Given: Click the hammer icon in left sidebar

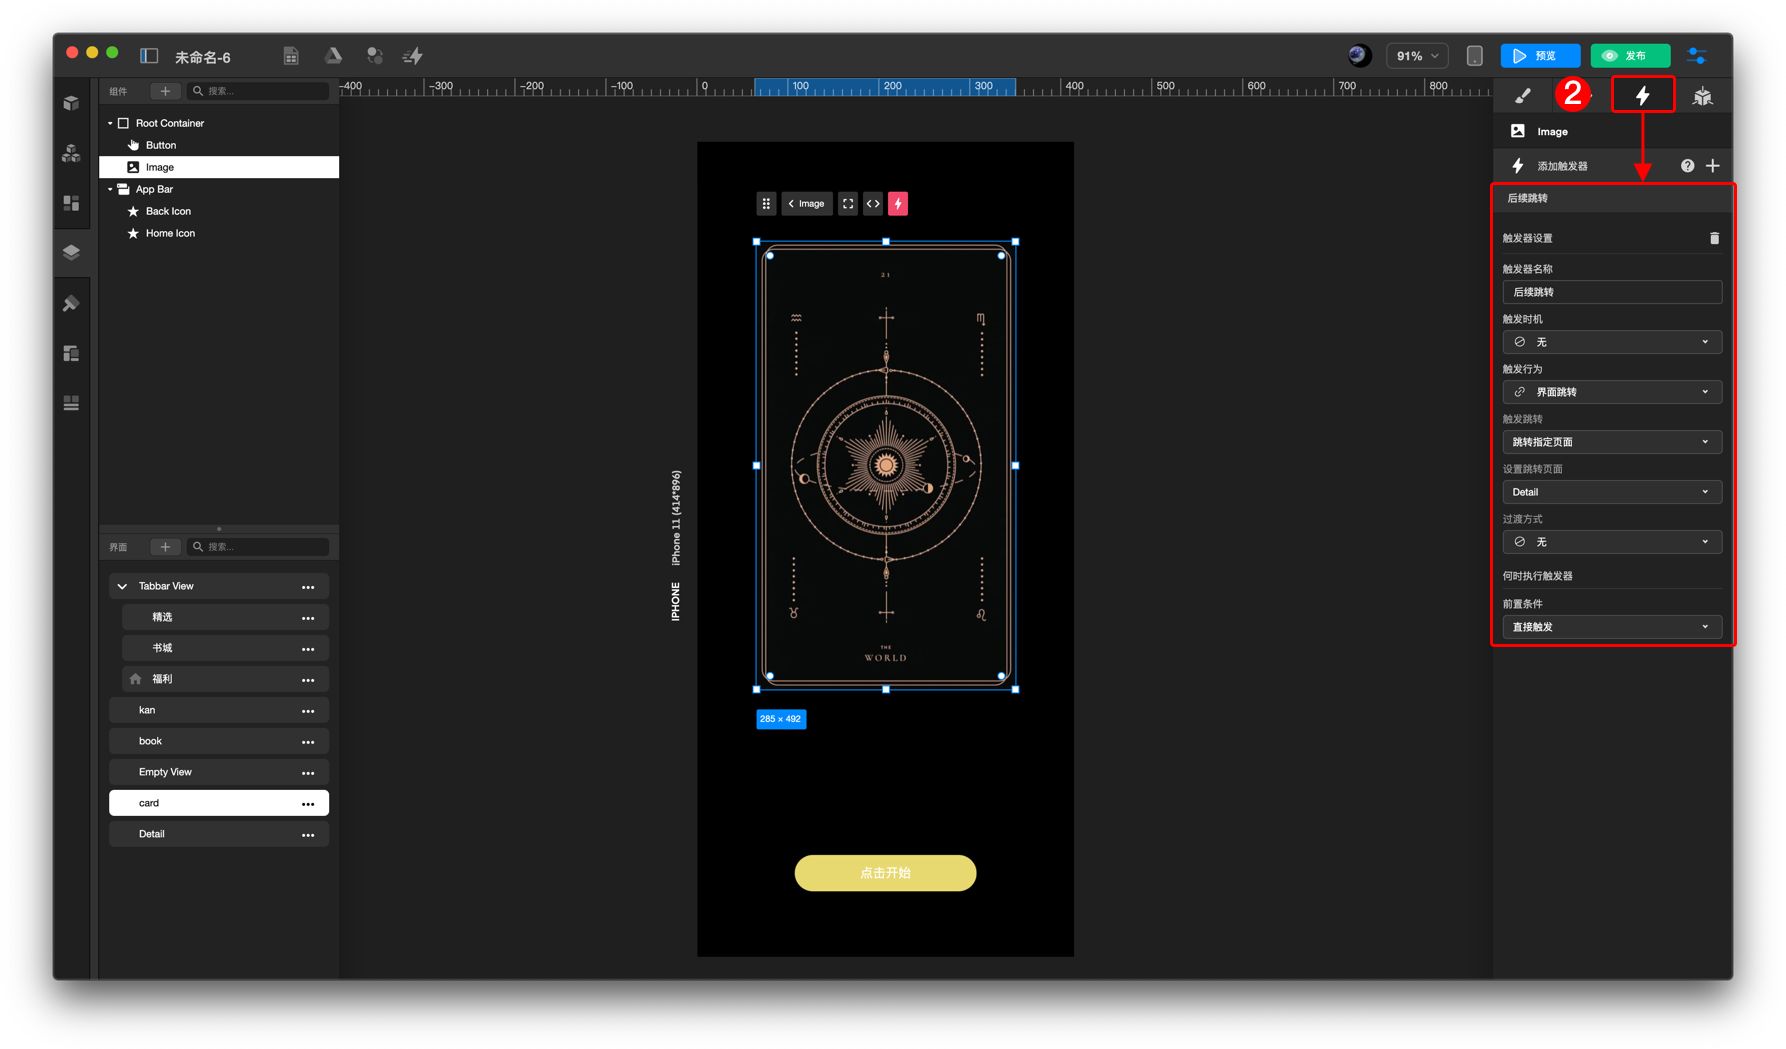Looking at the screenshot, I should [71, 303].
